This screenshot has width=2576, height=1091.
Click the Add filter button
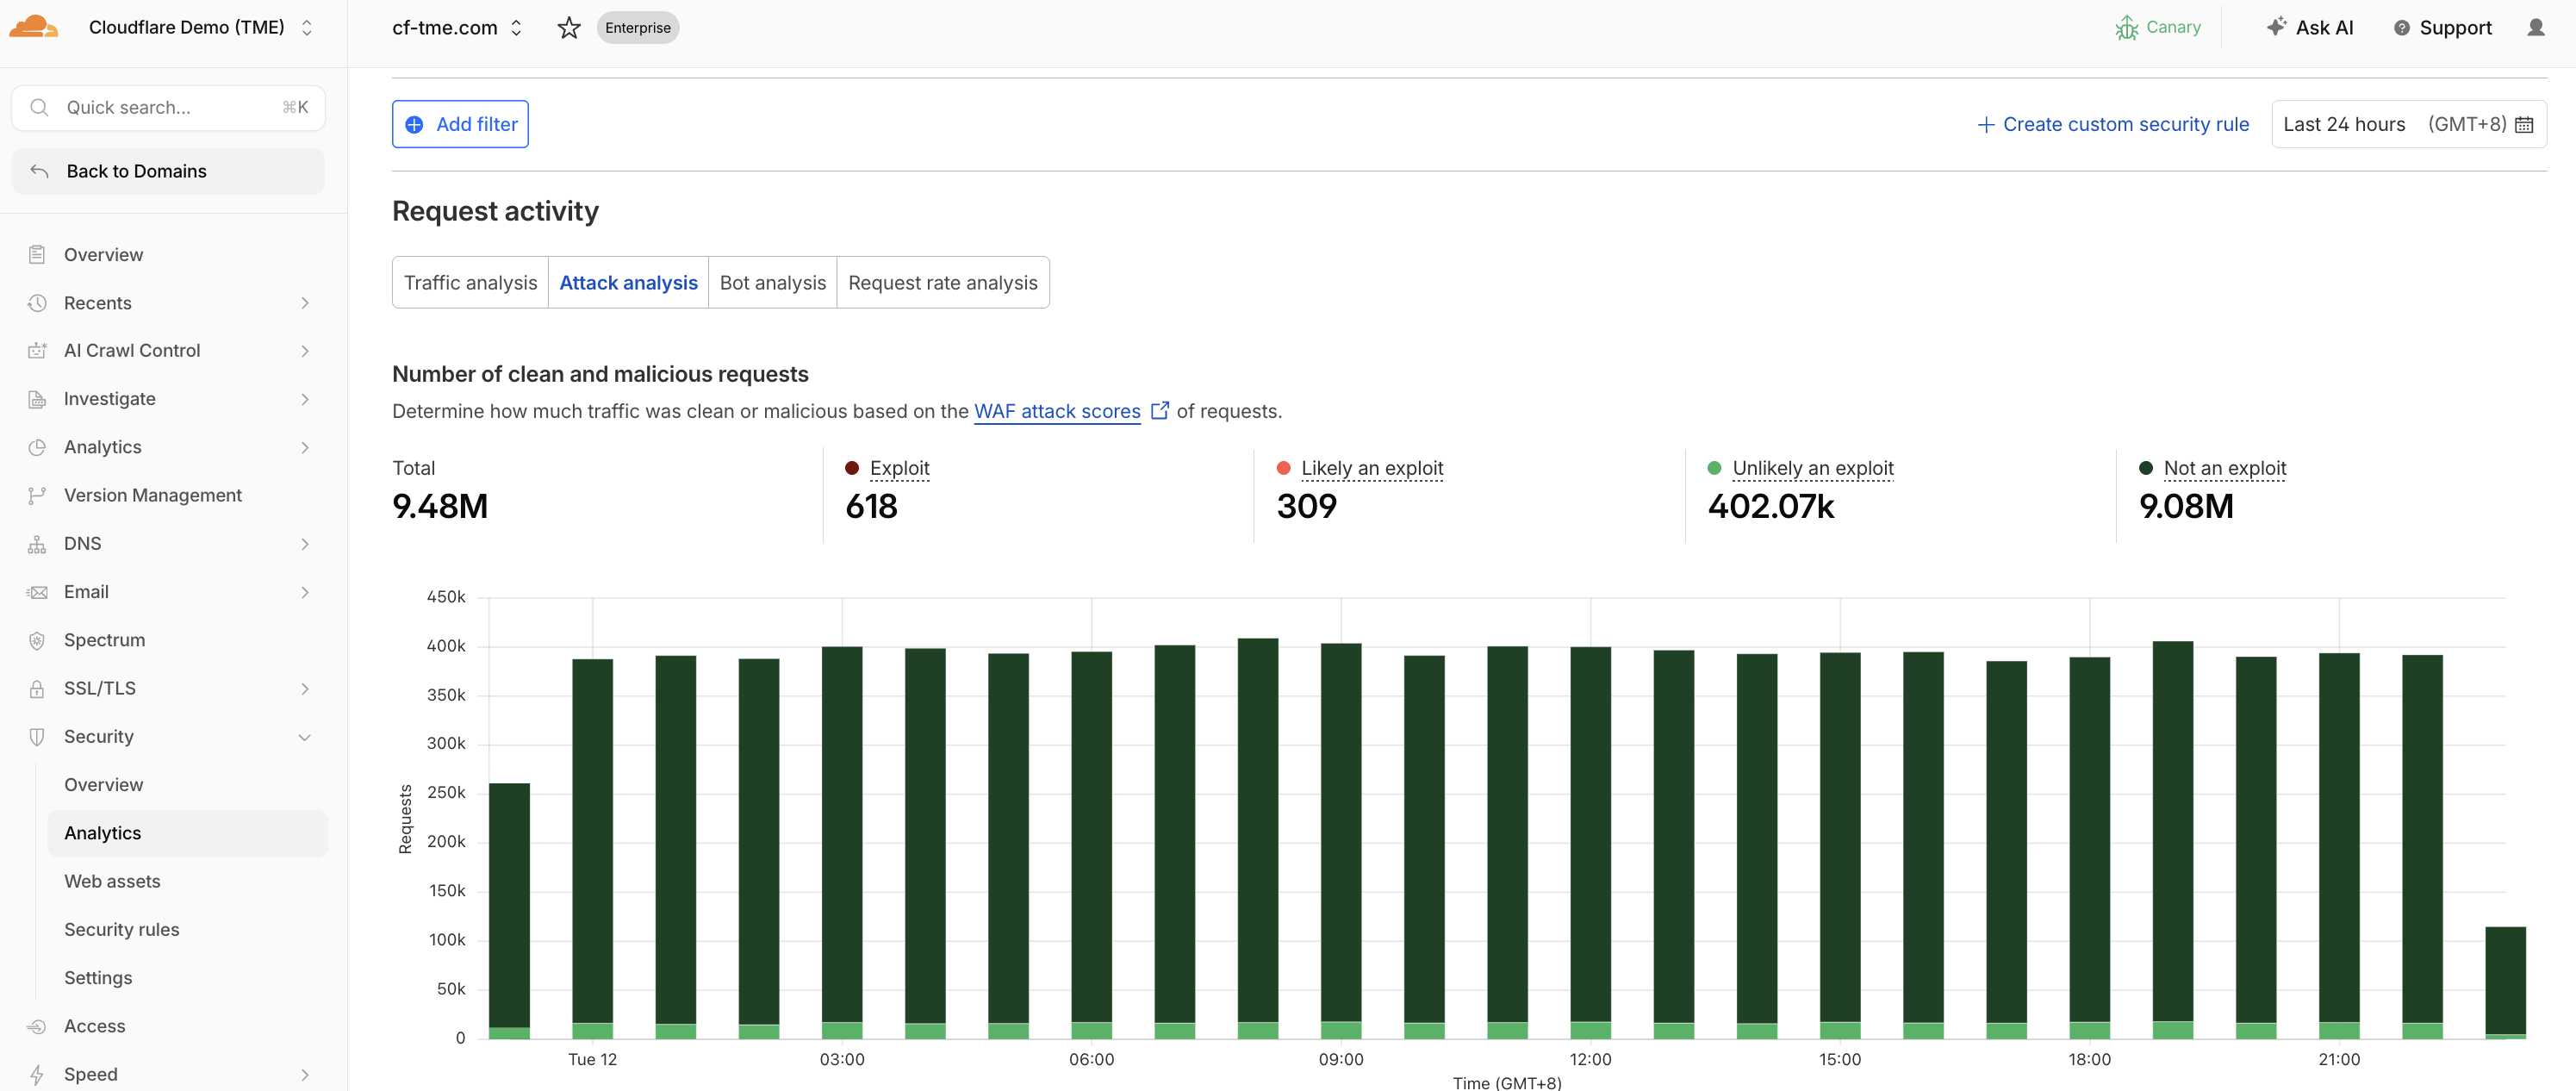(460, 124)
